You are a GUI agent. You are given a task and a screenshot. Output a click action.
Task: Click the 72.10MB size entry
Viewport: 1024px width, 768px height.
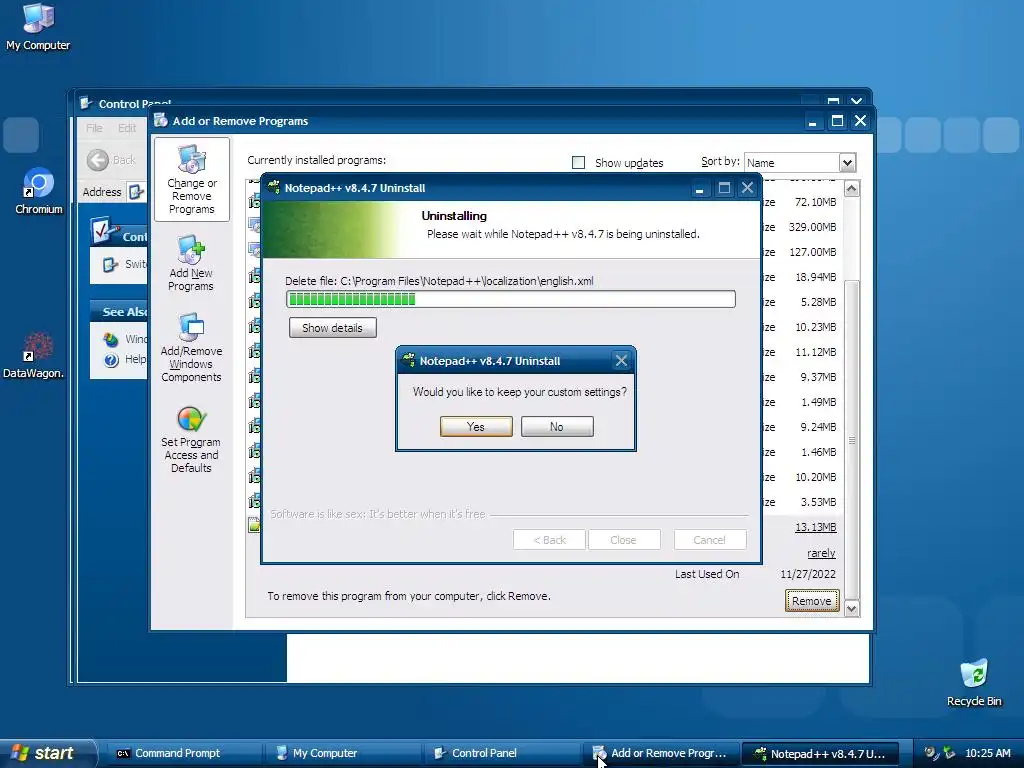(x=815, y=202)
